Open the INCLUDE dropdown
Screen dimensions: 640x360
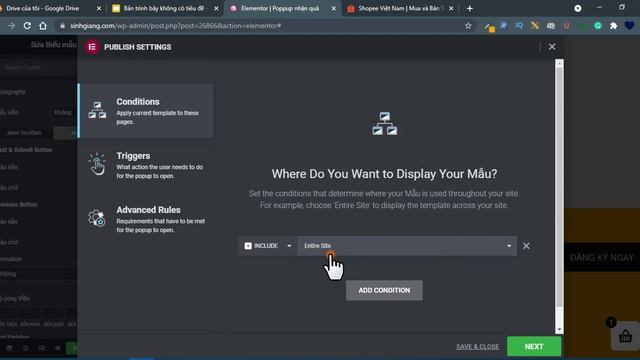click(x=268, y=246)
